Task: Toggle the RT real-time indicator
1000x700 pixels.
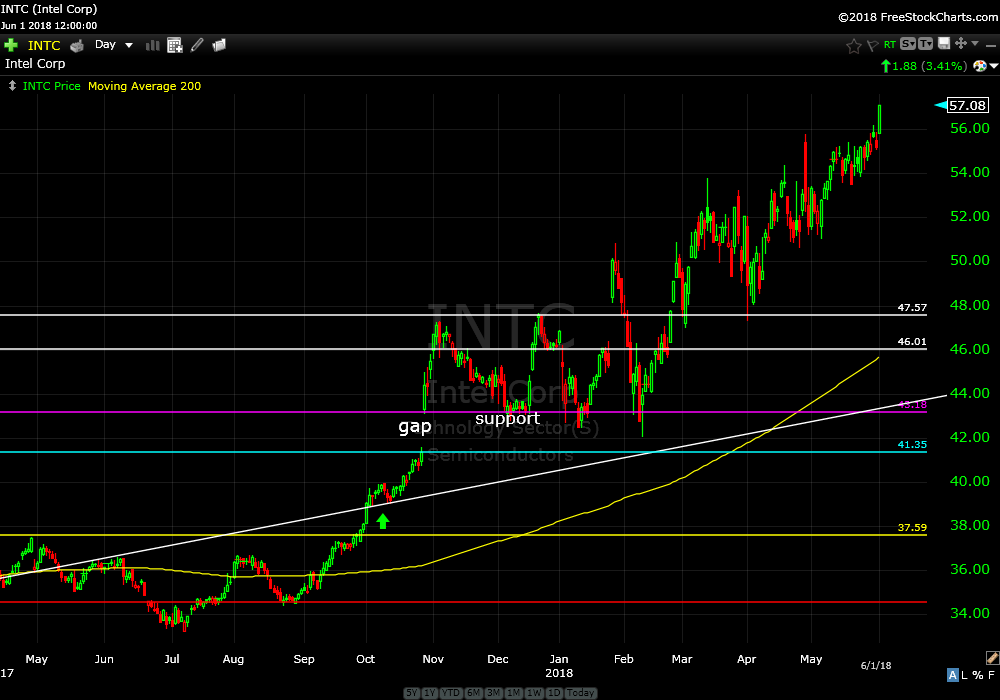Action: click(x=889, y=45)
